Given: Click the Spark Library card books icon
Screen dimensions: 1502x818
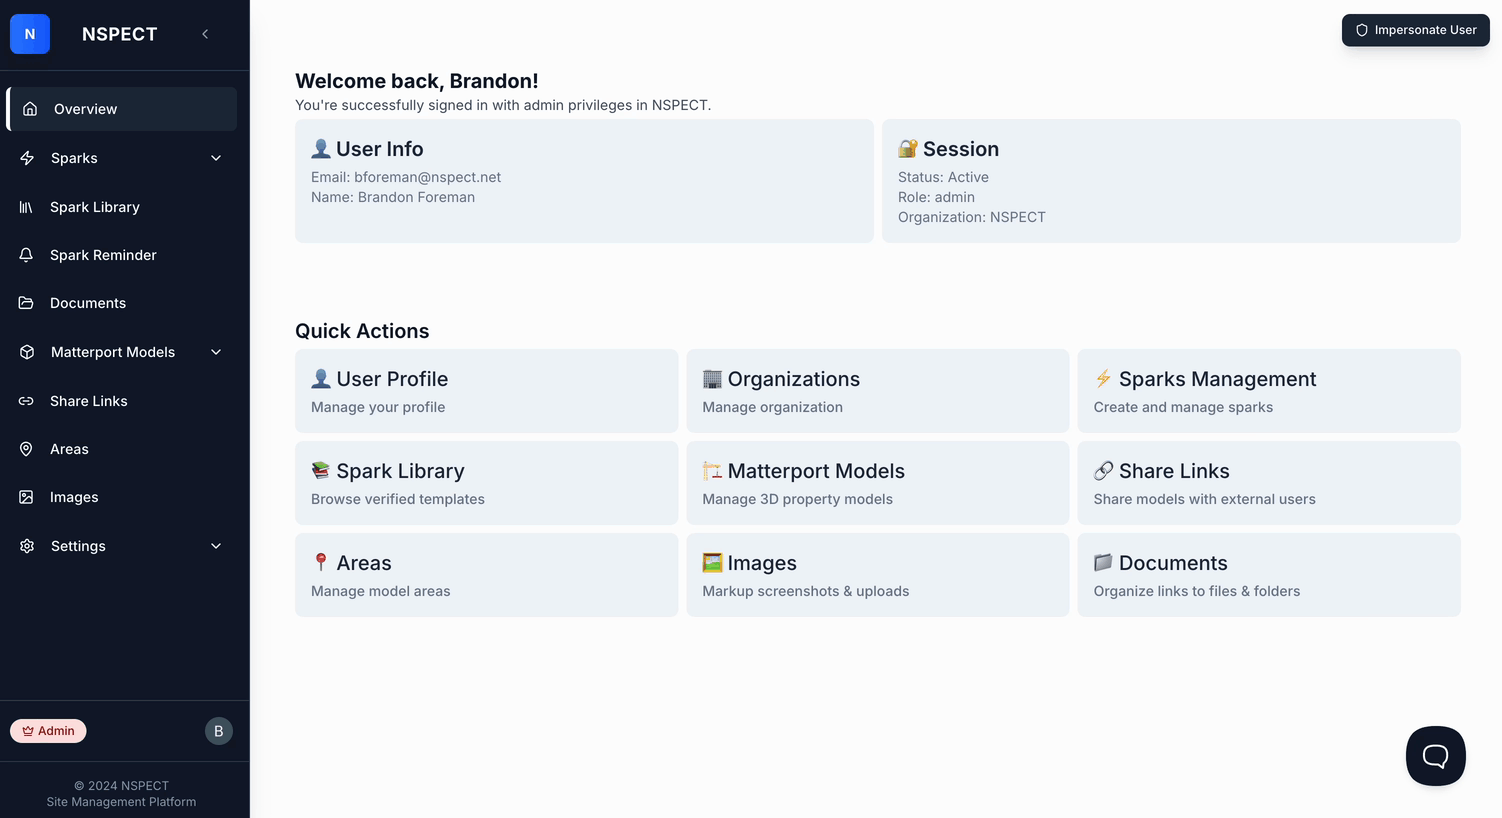Looking at the screenshot, I should click(321, 470).
